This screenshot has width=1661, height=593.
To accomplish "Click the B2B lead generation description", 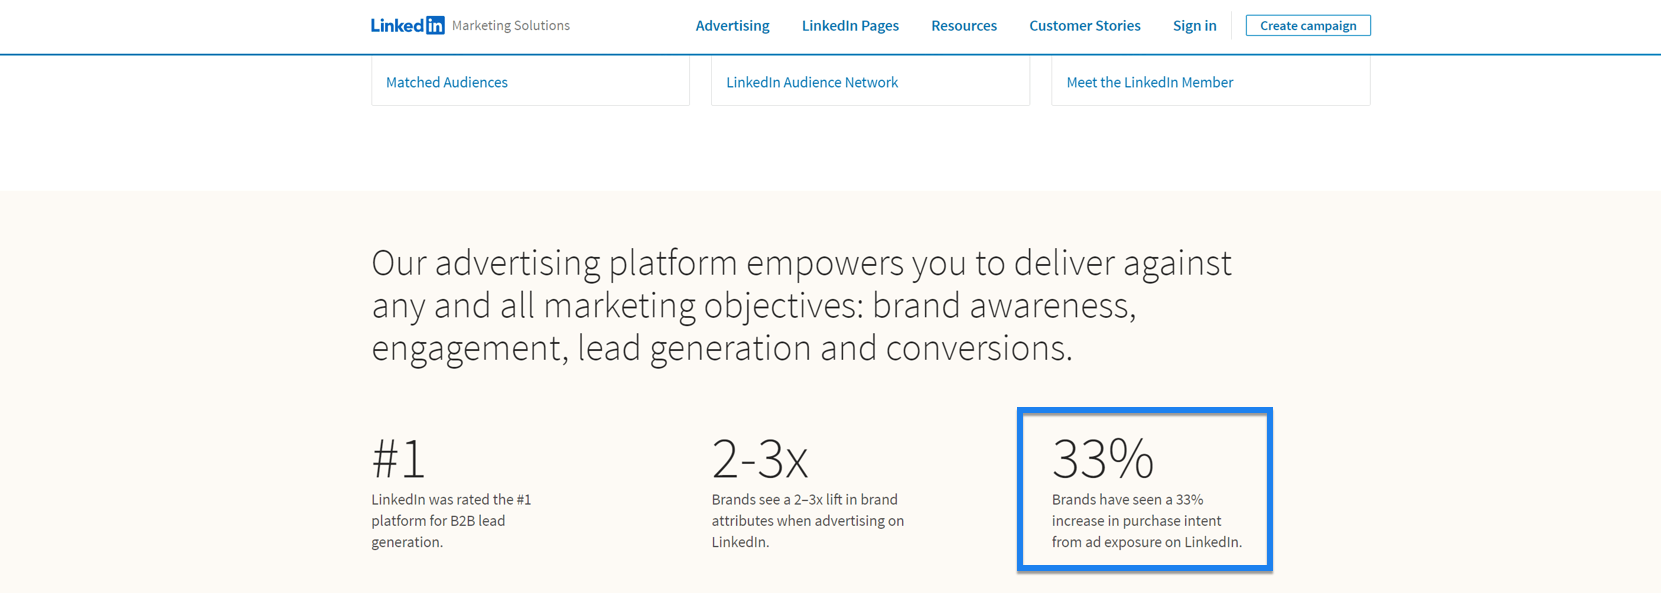I will tap(452, 521).
